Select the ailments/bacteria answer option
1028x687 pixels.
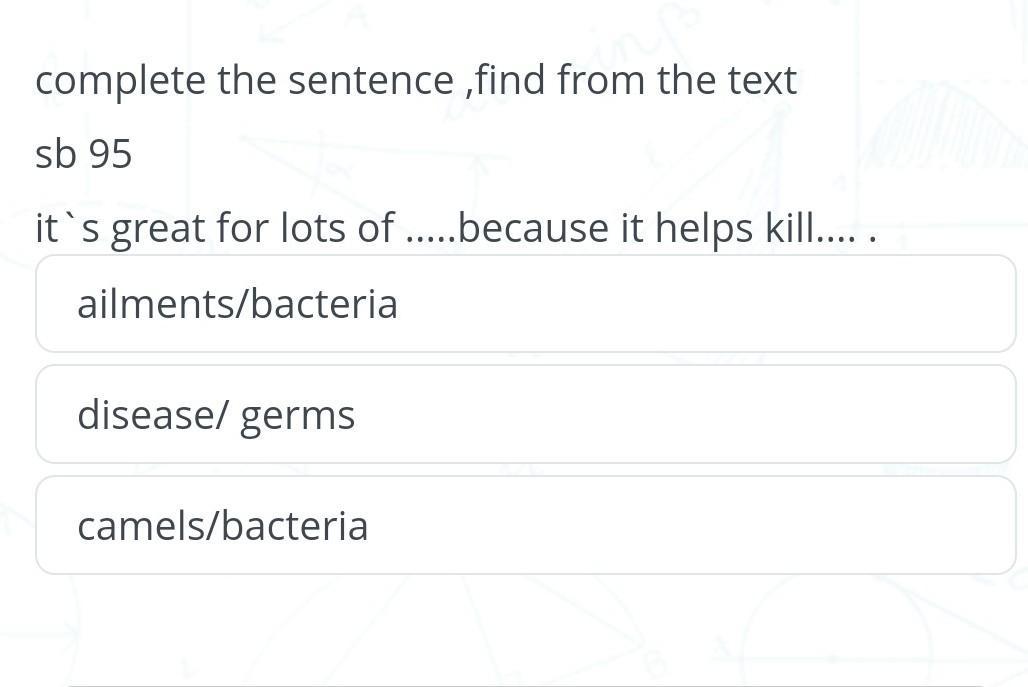(x=525, y=304)
